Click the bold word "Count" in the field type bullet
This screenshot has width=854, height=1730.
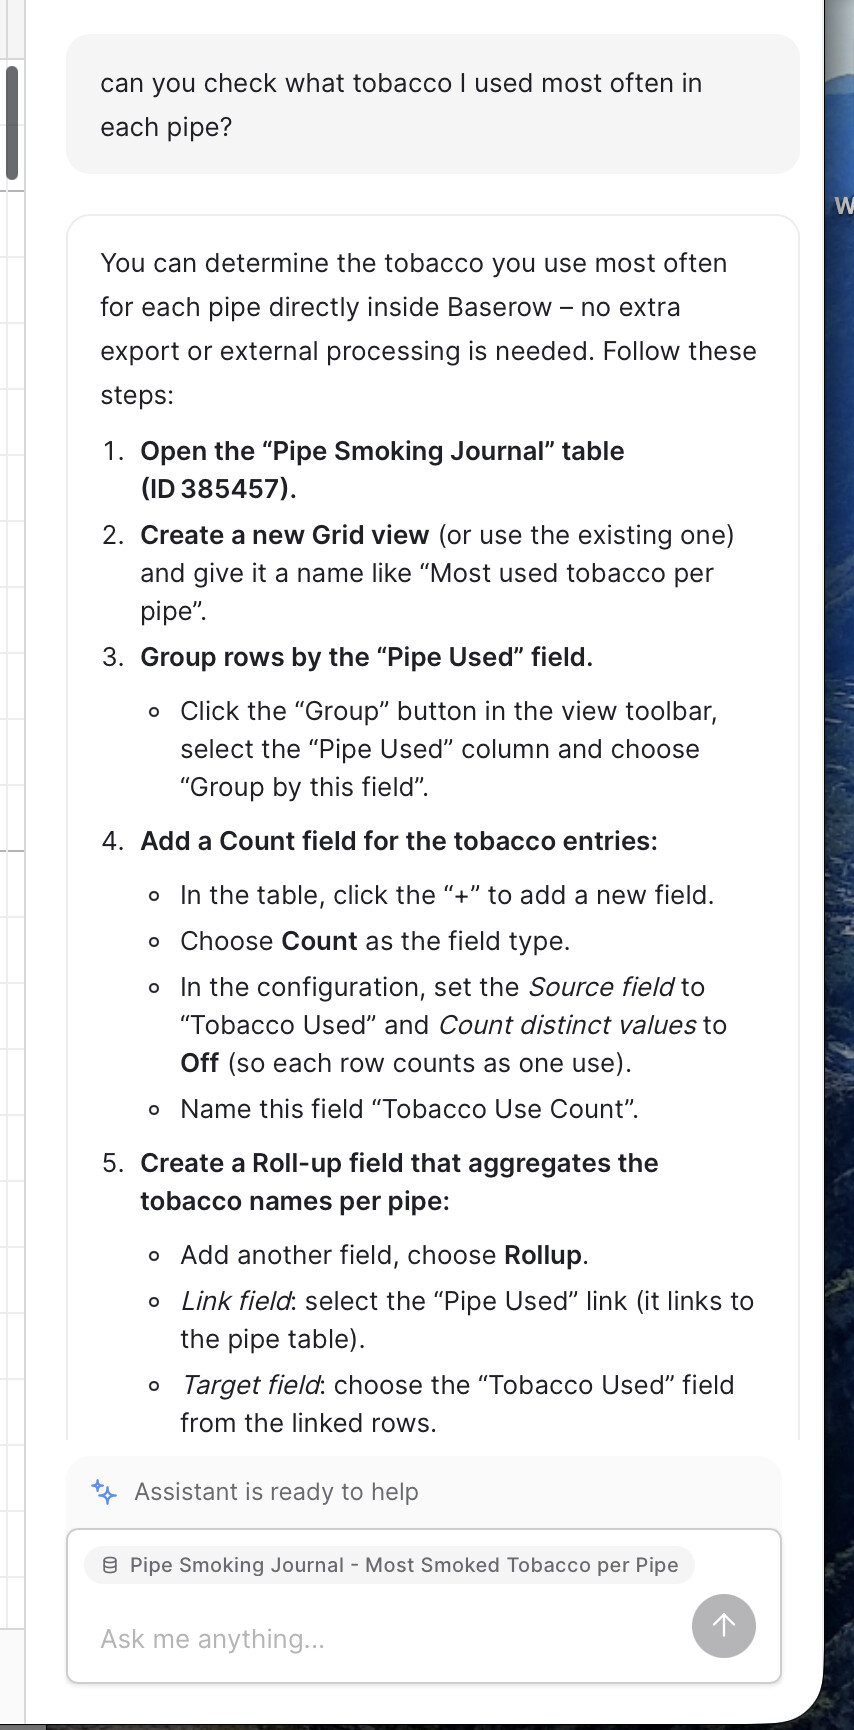point(319,941)
